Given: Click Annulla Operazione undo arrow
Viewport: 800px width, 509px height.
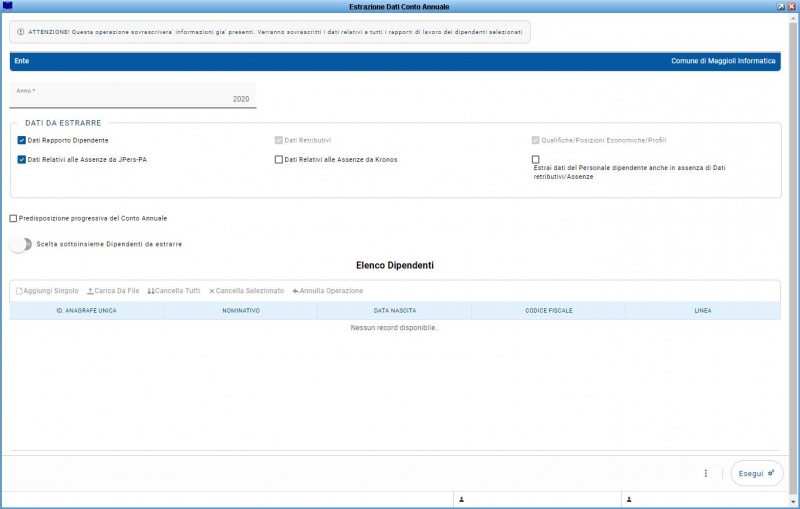Looking at the screenshot, I should [x=296, y=291].
